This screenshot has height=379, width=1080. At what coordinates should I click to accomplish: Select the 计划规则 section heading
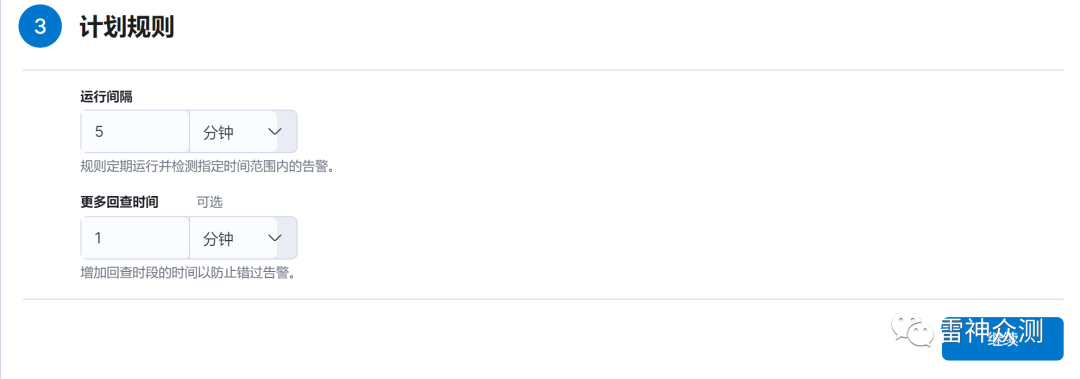coord(126,27)
